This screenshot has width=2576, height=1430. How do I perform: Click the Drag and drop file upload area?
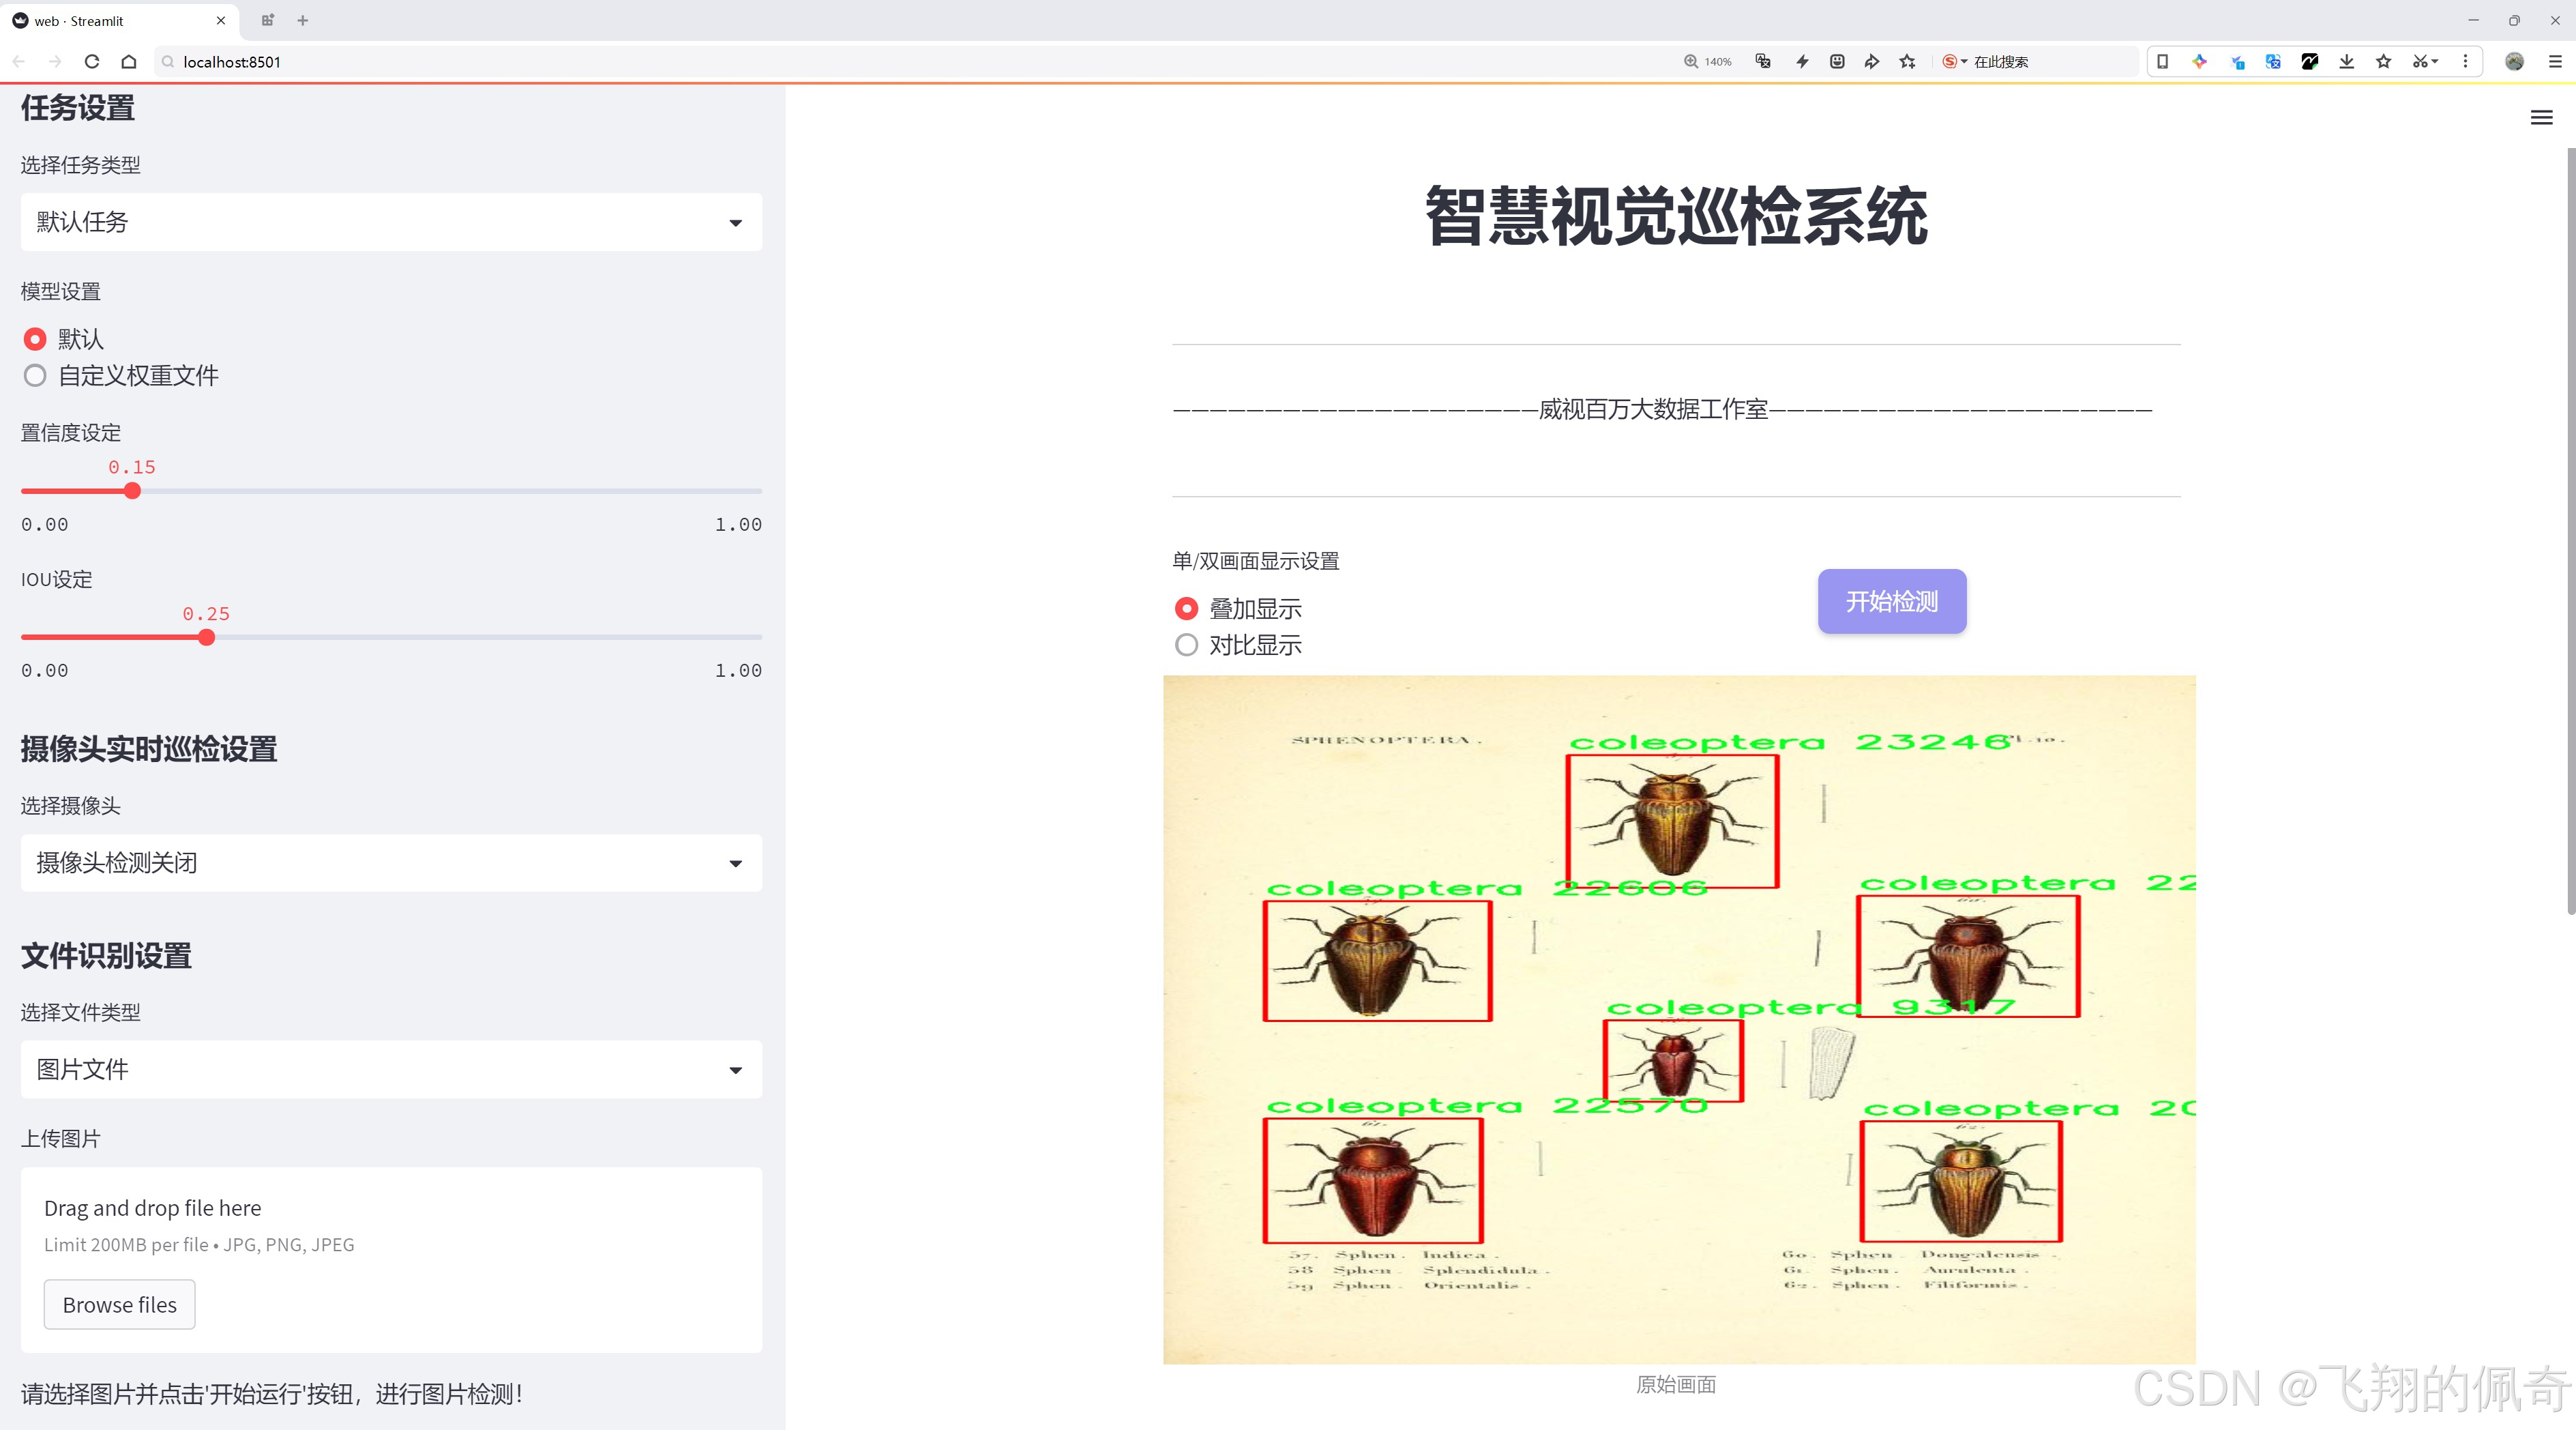click(x=391, y=1260)
